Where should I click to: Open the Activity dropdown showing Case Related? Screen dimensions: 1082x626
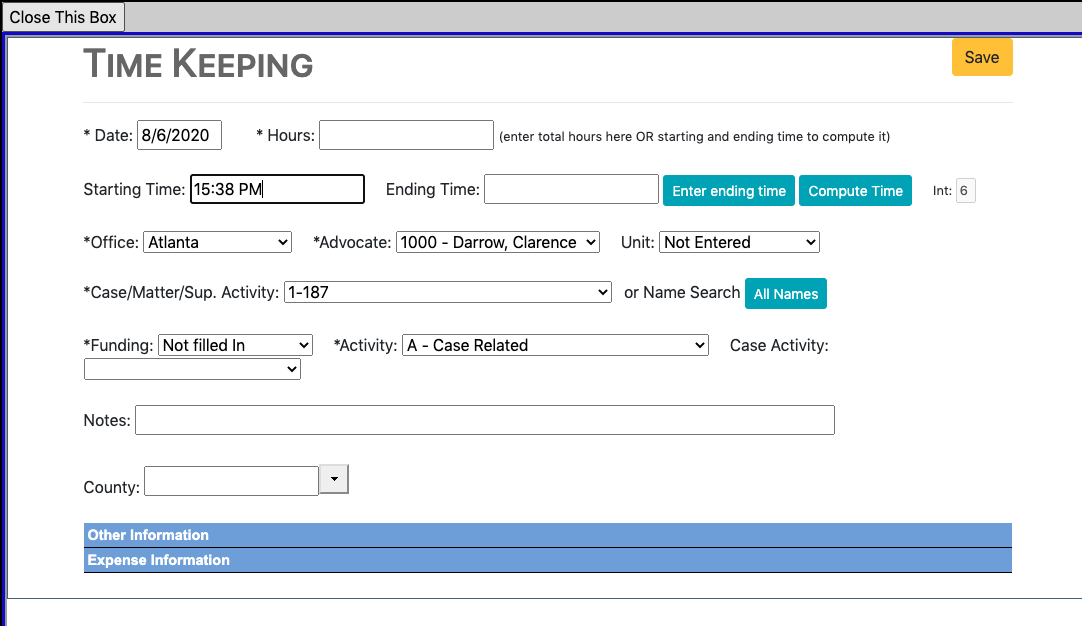(554, 345)
